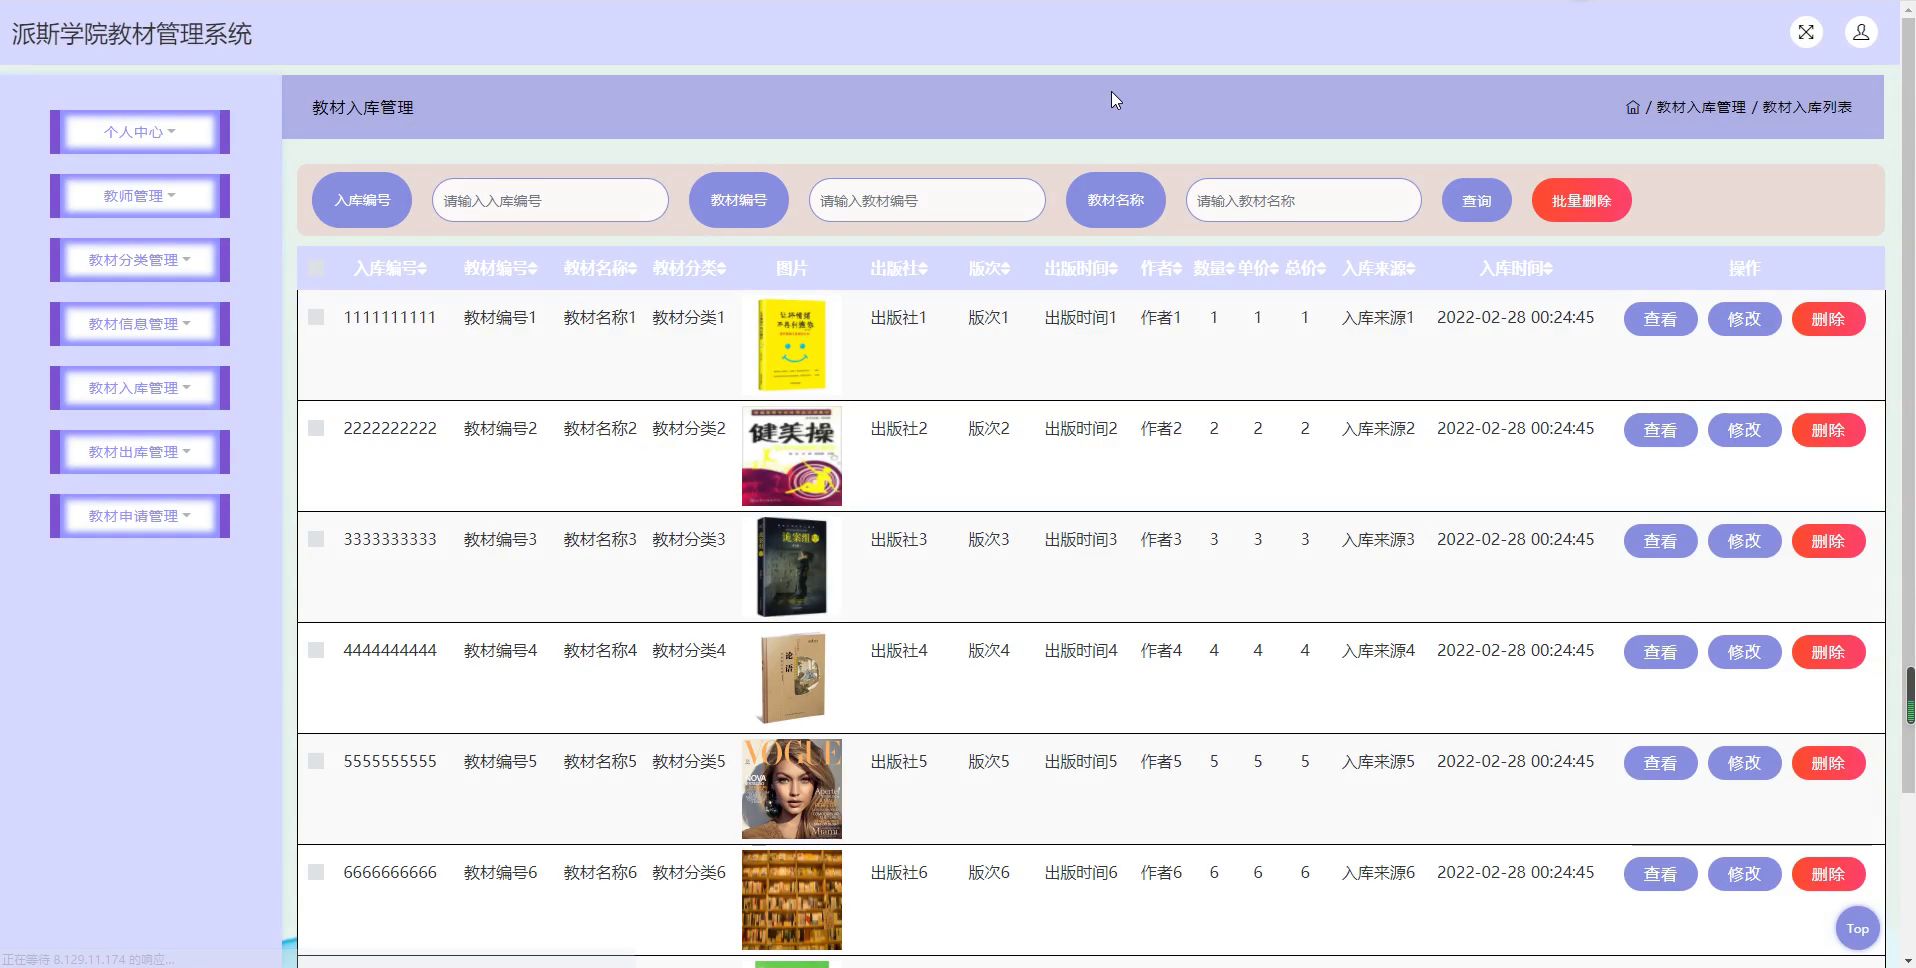Screen dimensions: 1916x968
Task: Click the 查询 search button
Action: pyautogui.click(x=1476, y=201)
